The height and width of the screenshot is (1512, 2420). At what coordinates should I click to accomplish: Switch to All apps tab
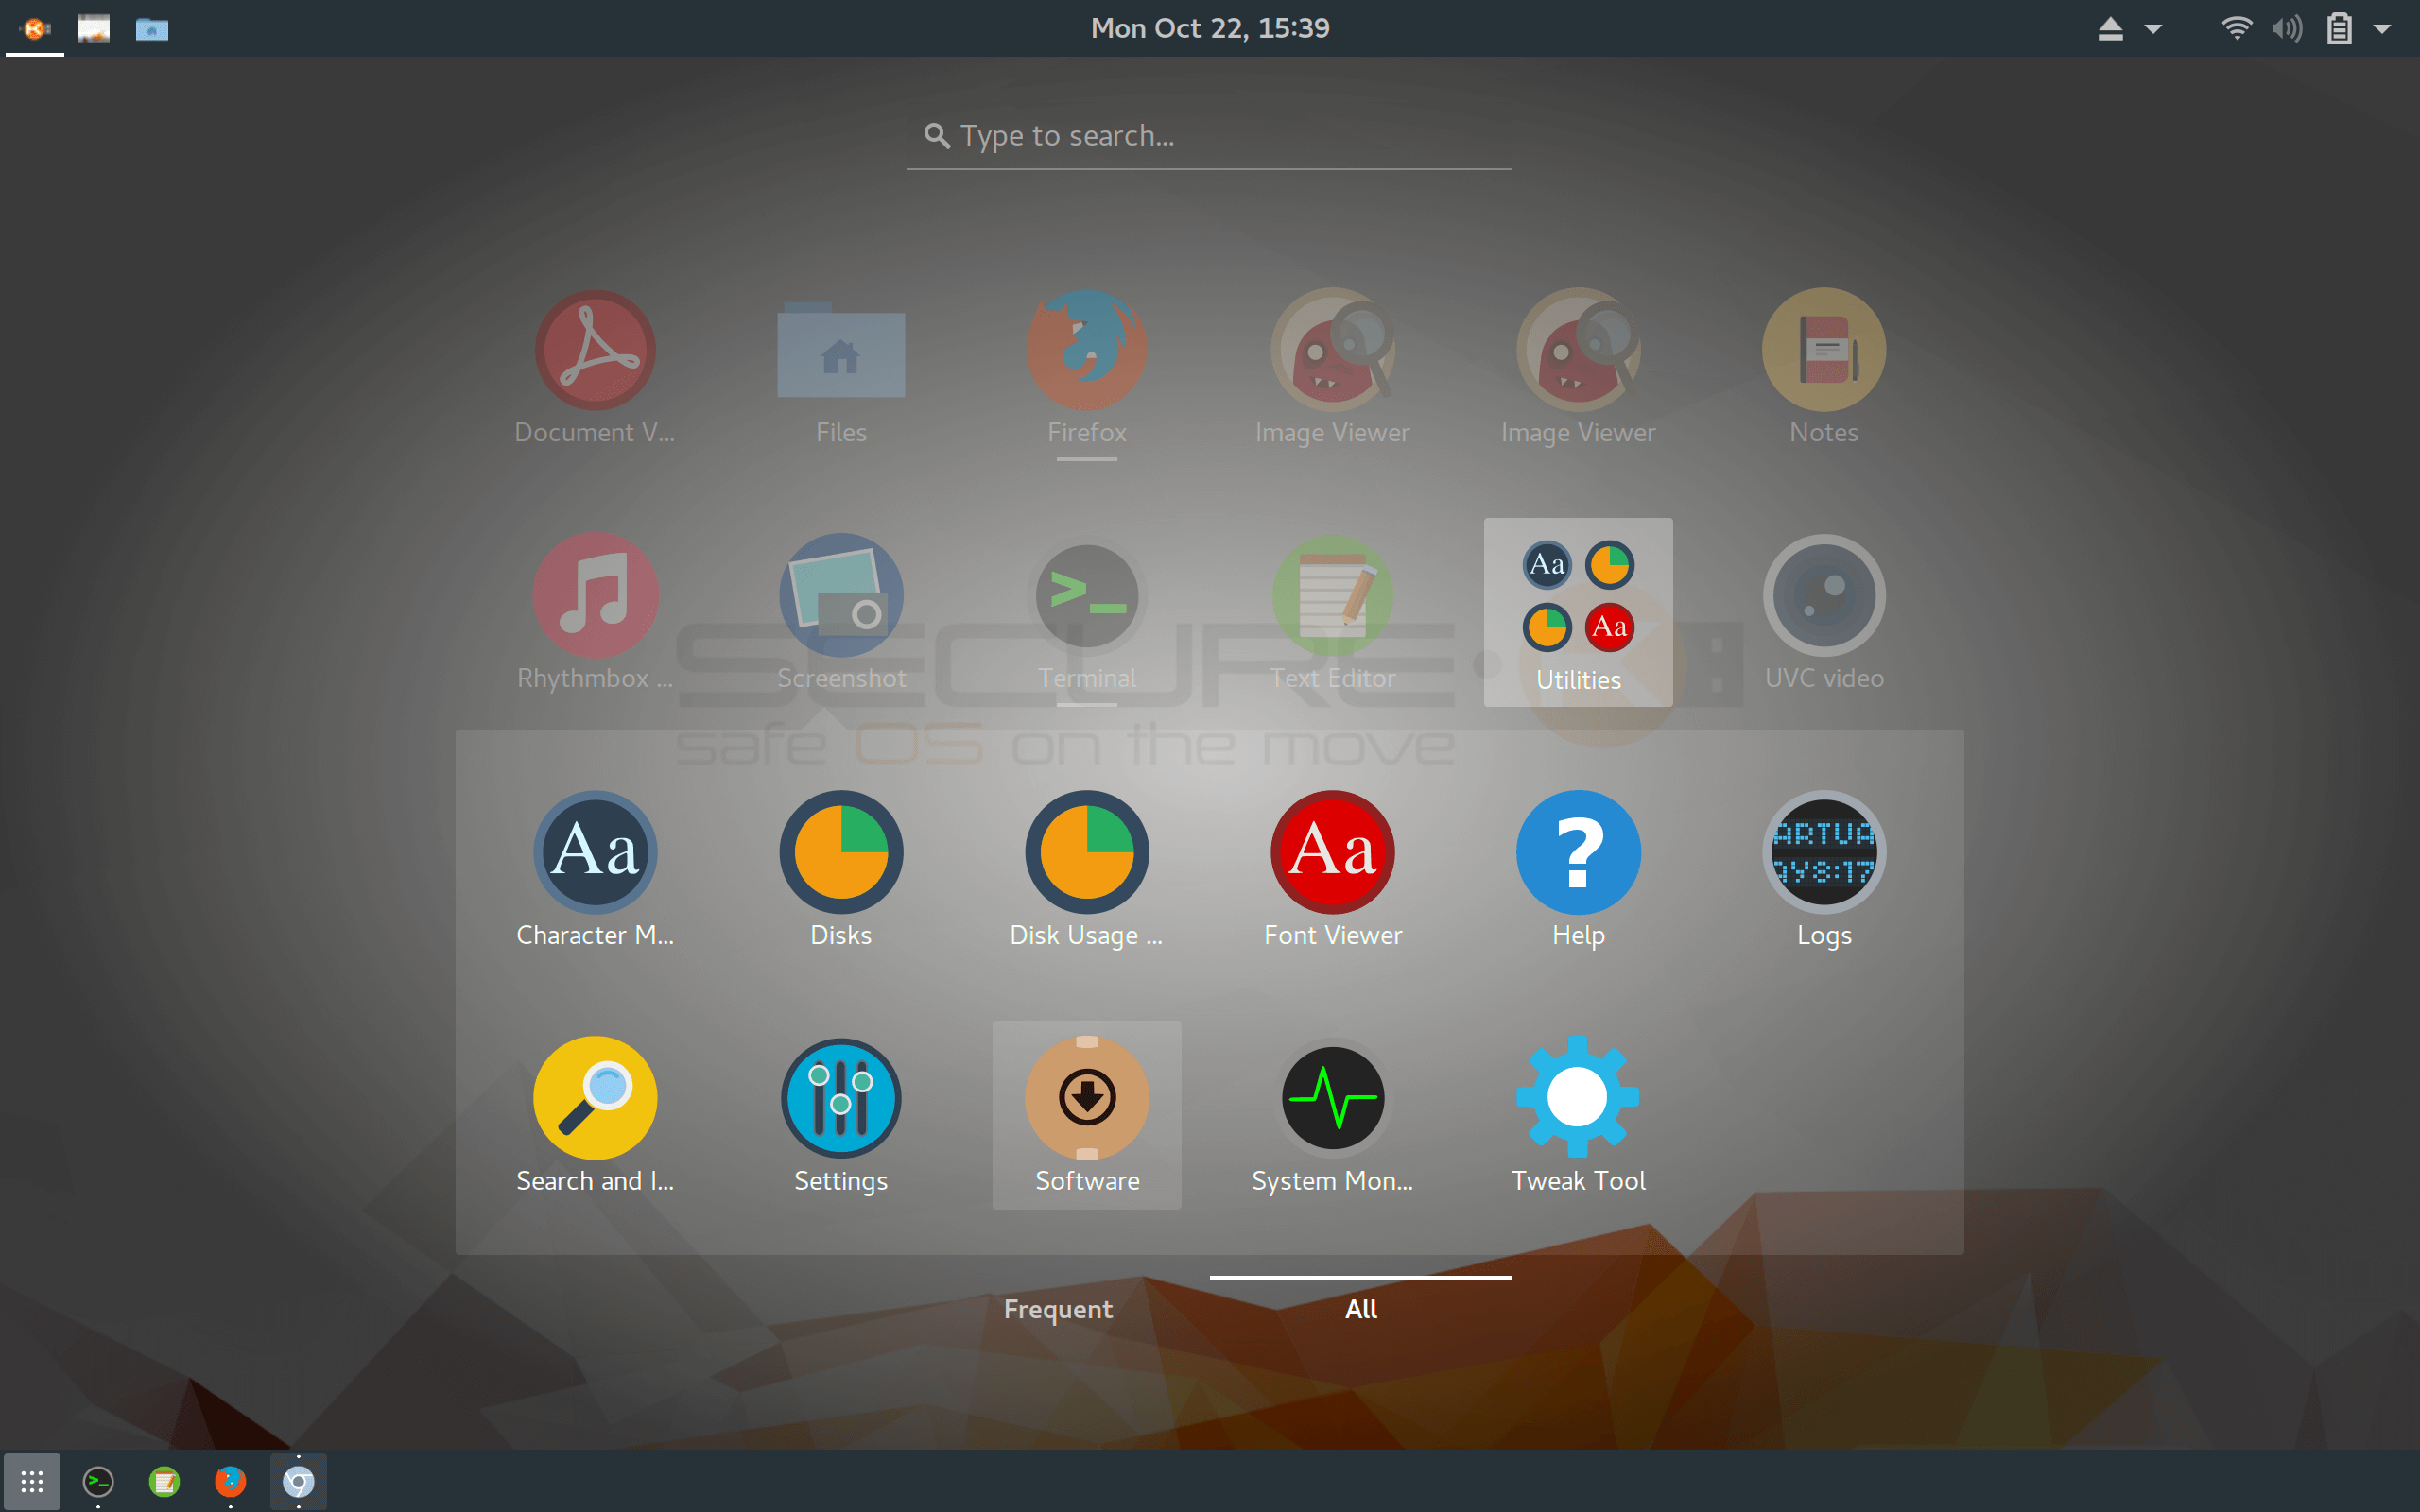(x=1359, y=1310)
